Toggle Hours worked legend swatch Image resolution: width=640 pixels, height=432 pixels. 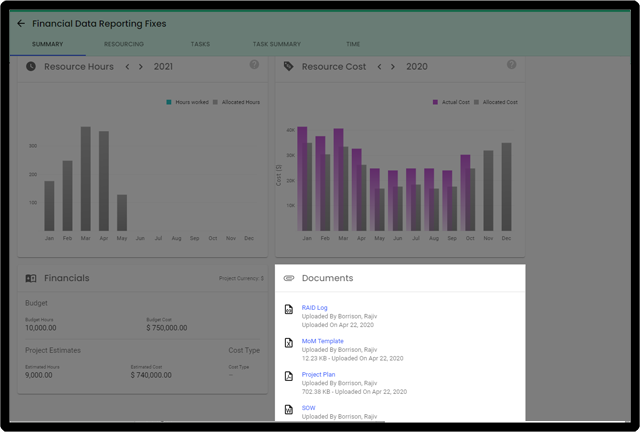[169, 102]
